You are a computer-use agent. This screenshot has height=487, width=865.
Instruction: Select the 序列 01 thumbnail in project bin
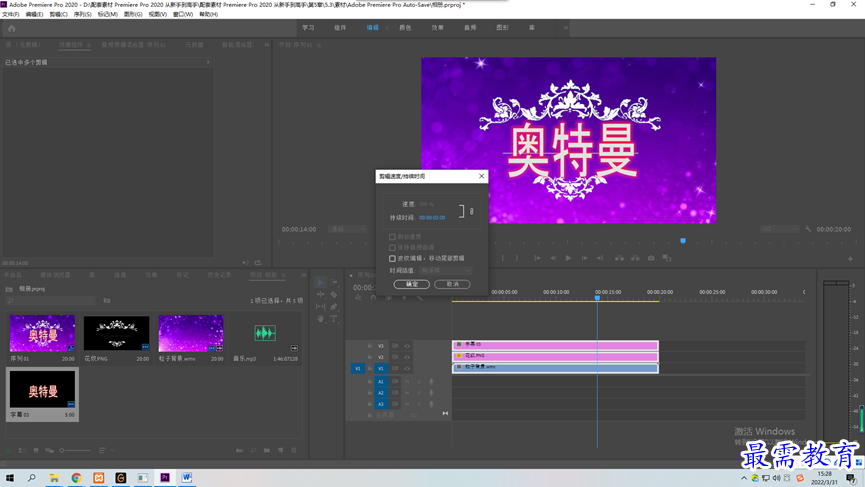tap(42, 334)
